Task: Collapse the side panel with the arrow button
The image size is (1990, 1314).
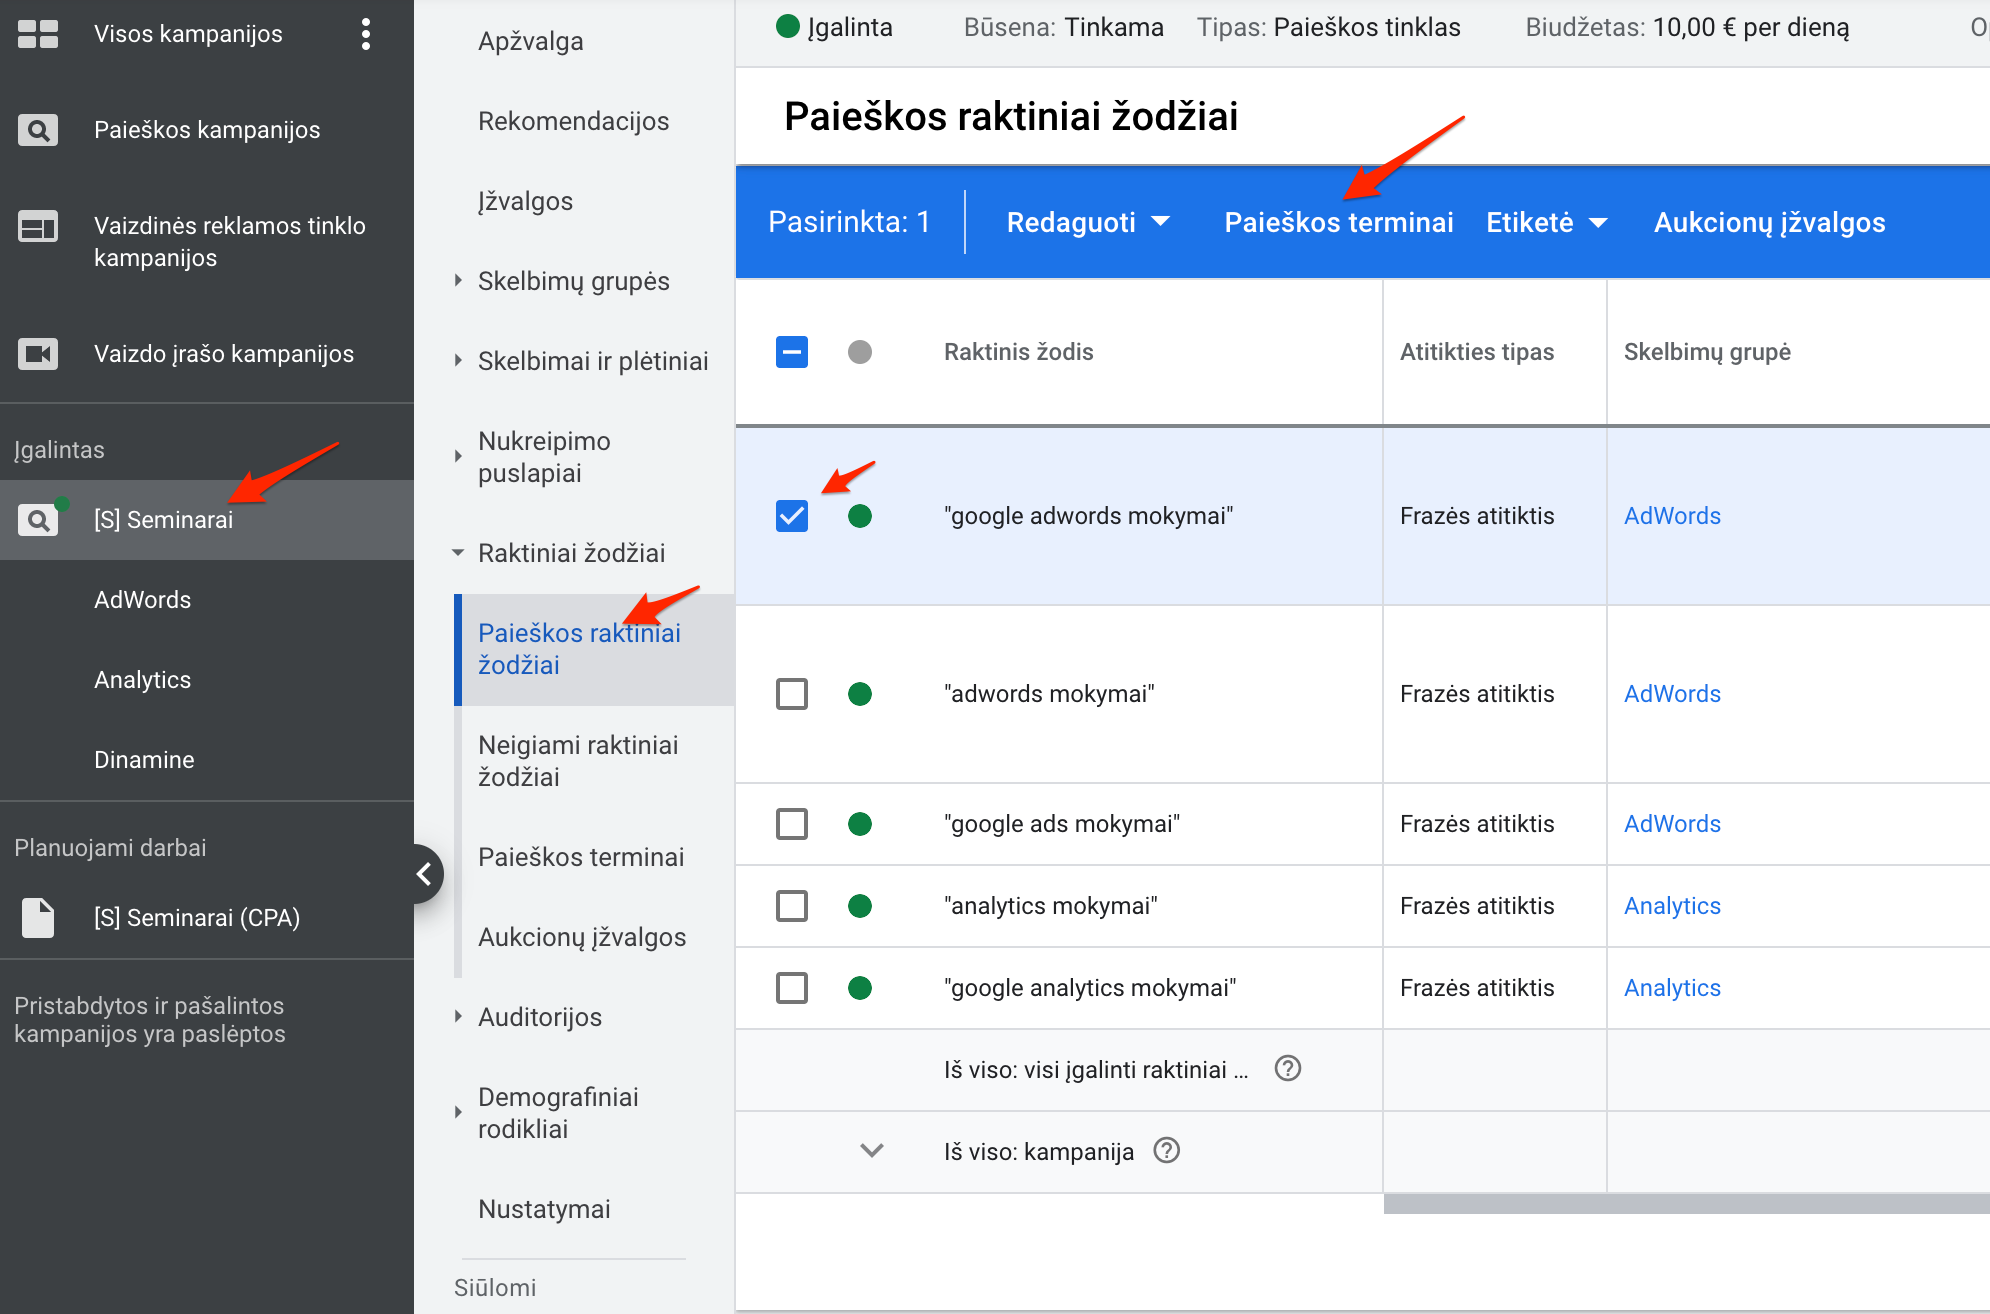Action: 424,874
